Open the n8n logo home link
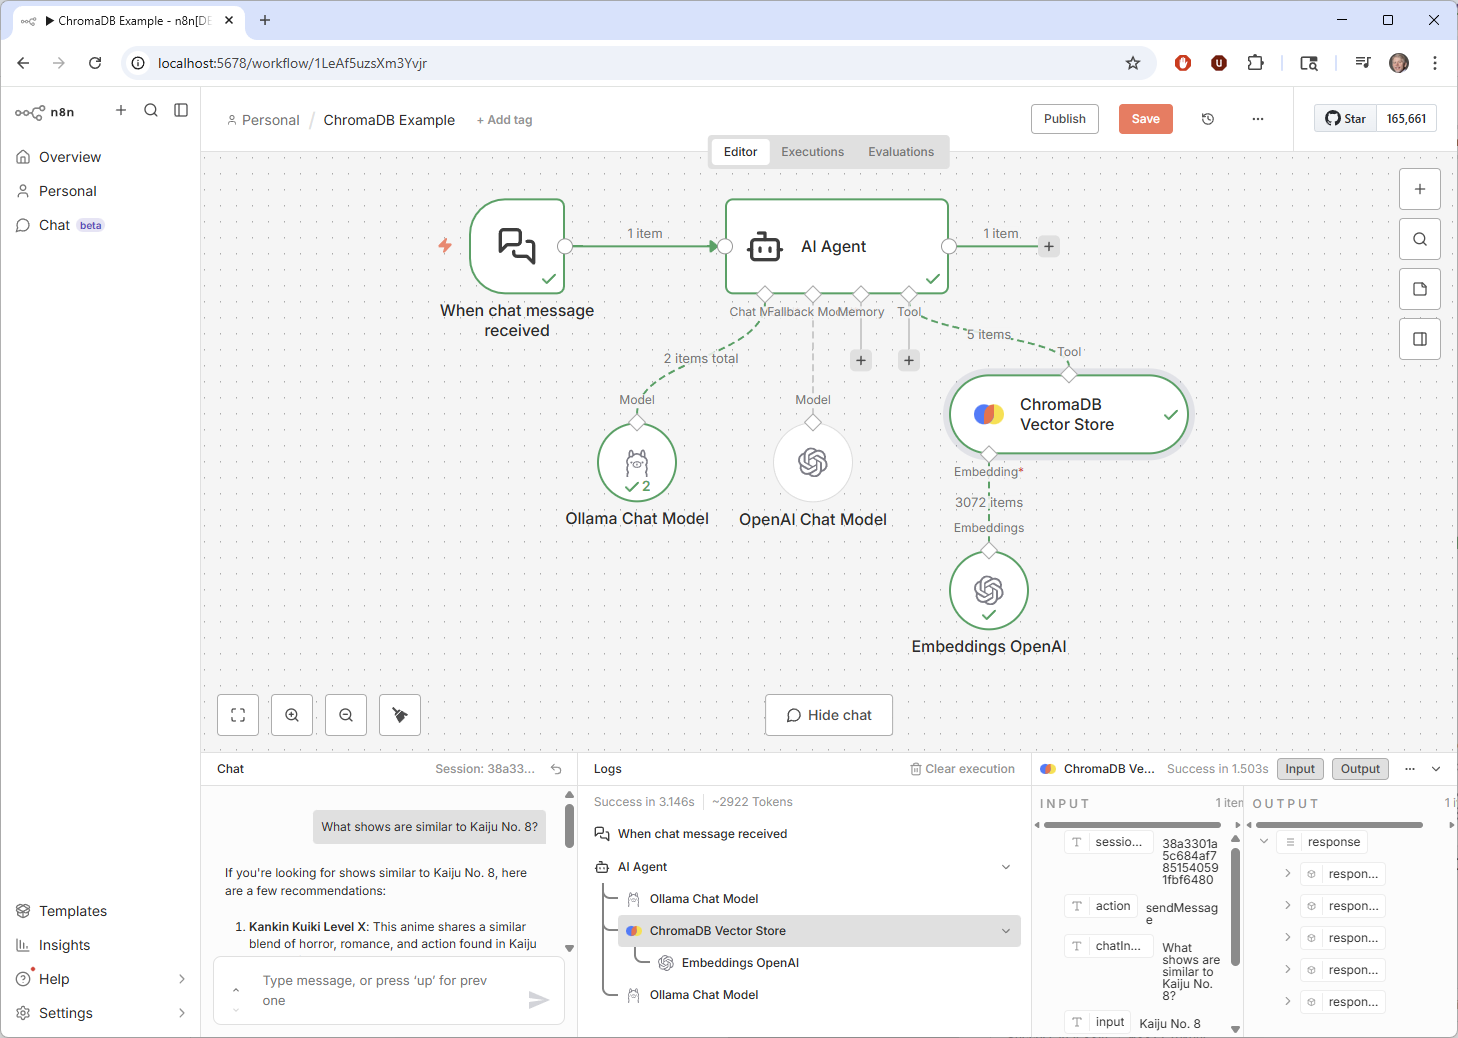This screenshot has width=1458, height=1038. click(x=45, y=112)
